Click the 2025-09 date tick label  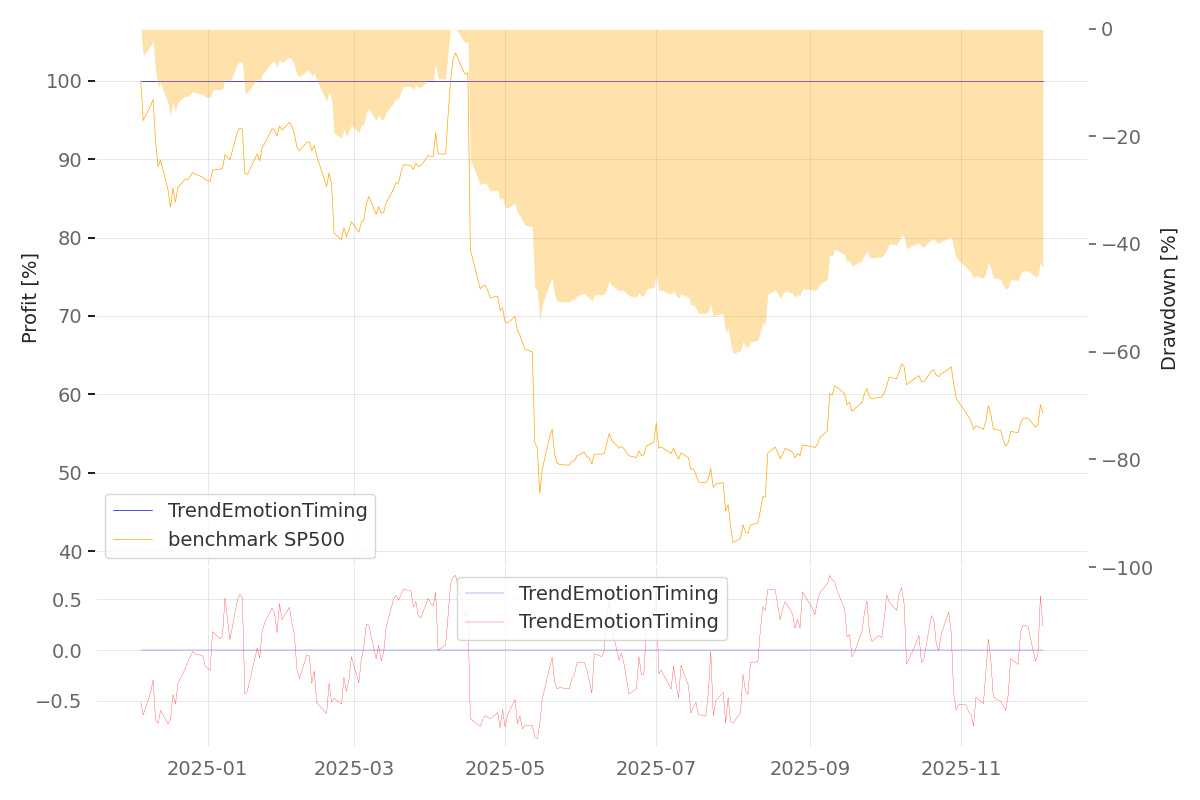point(809,769)
